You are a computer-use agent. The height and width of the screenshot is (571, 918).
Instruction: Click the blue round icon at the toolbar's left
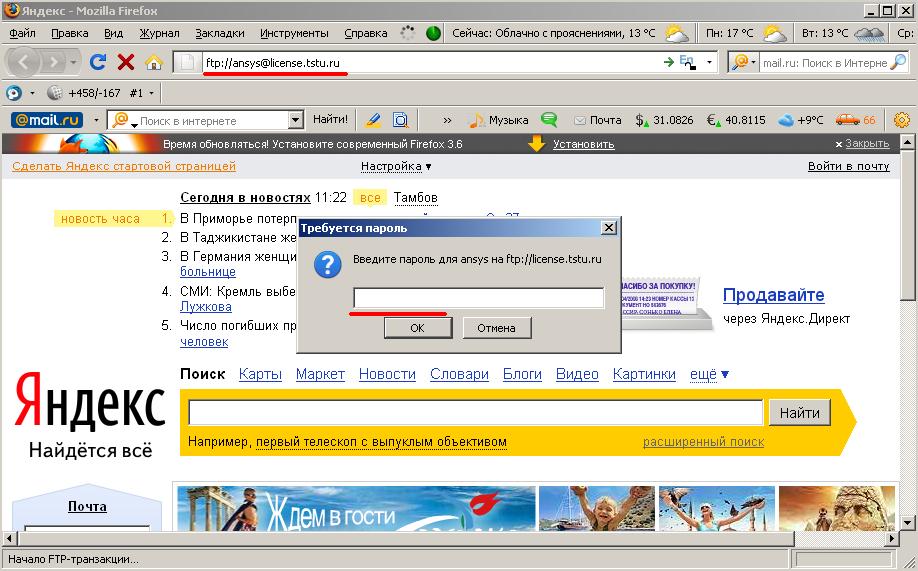tap(14, 93)
